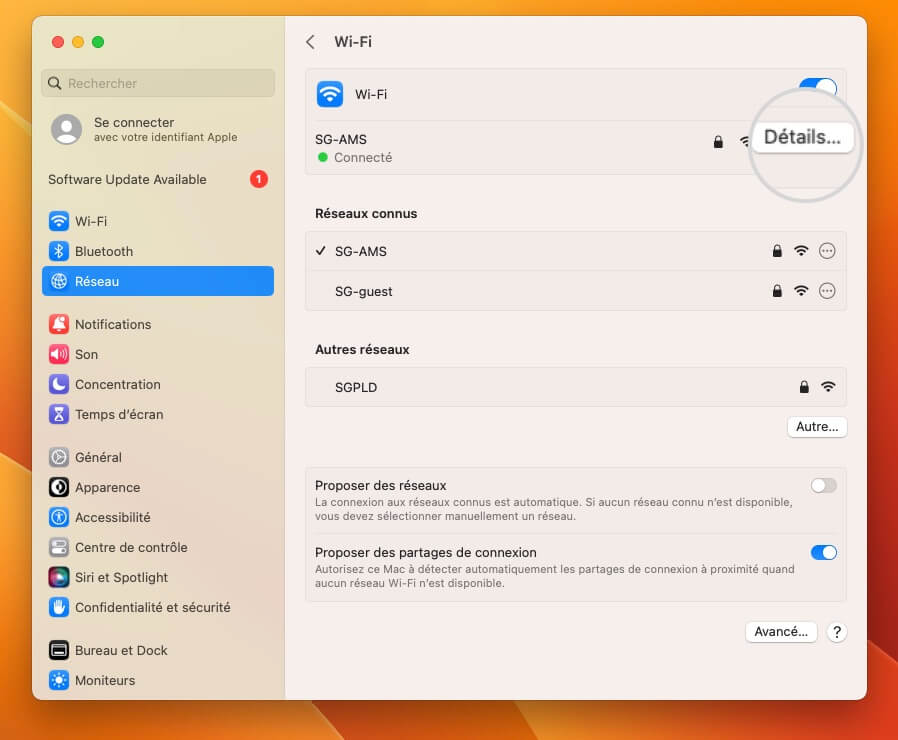
Task: Maximize the window with the green button
Action: point(98,42)
